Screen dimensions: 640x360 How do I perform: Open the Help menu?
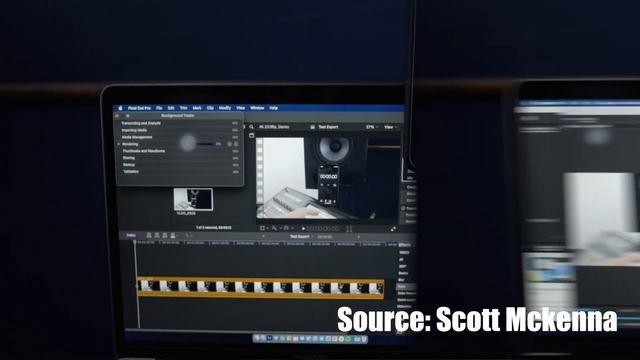click(273, 108)
